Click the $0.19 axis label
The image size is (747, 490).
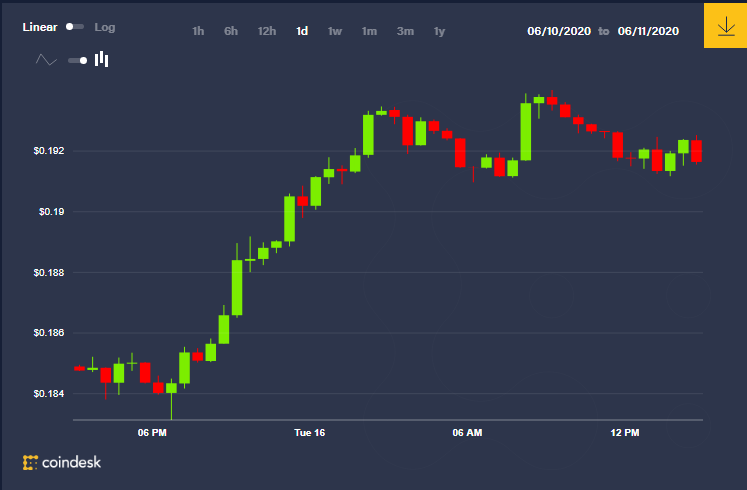51,211
